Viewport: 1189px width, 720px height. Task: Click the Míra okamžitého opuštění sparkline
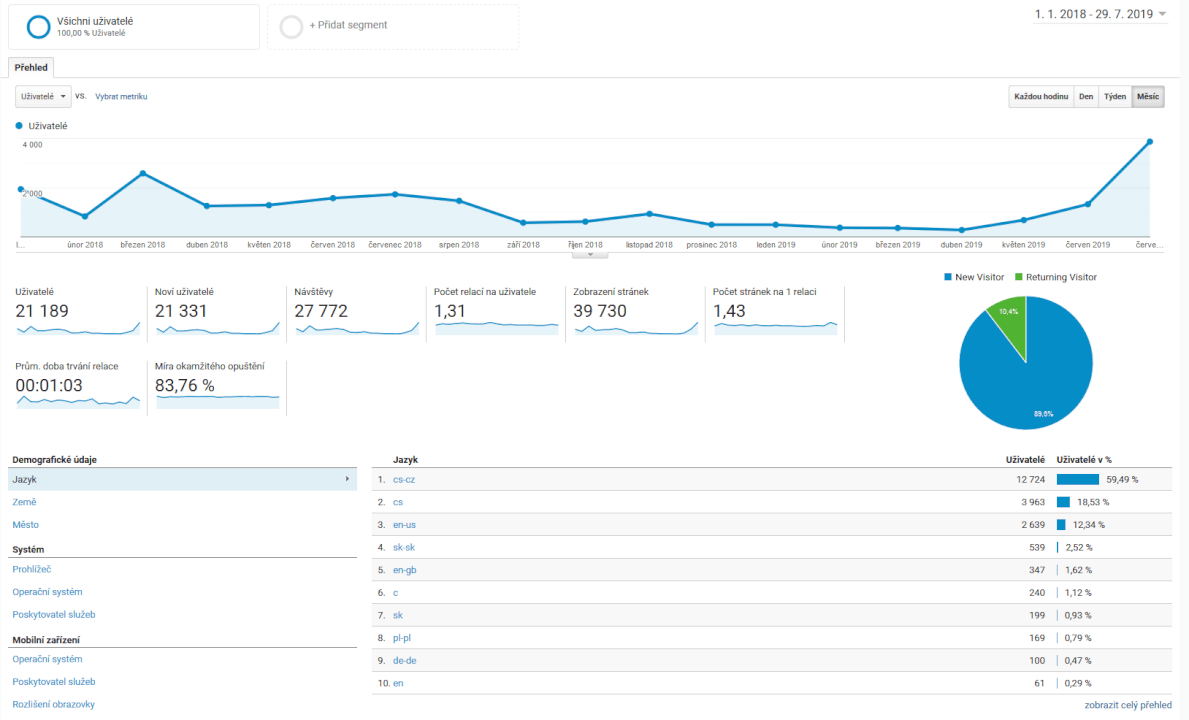tap(217, 401)
